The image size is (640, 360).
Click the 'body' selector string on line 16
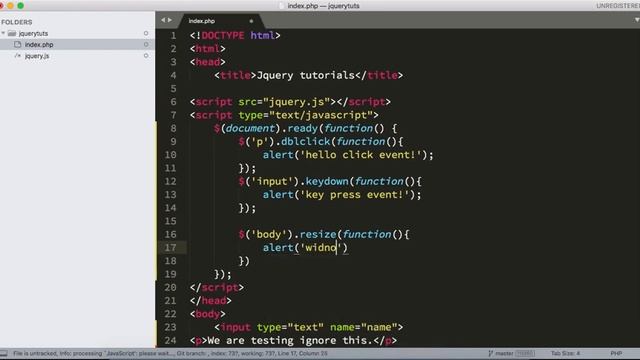click(x=269, y=234)
